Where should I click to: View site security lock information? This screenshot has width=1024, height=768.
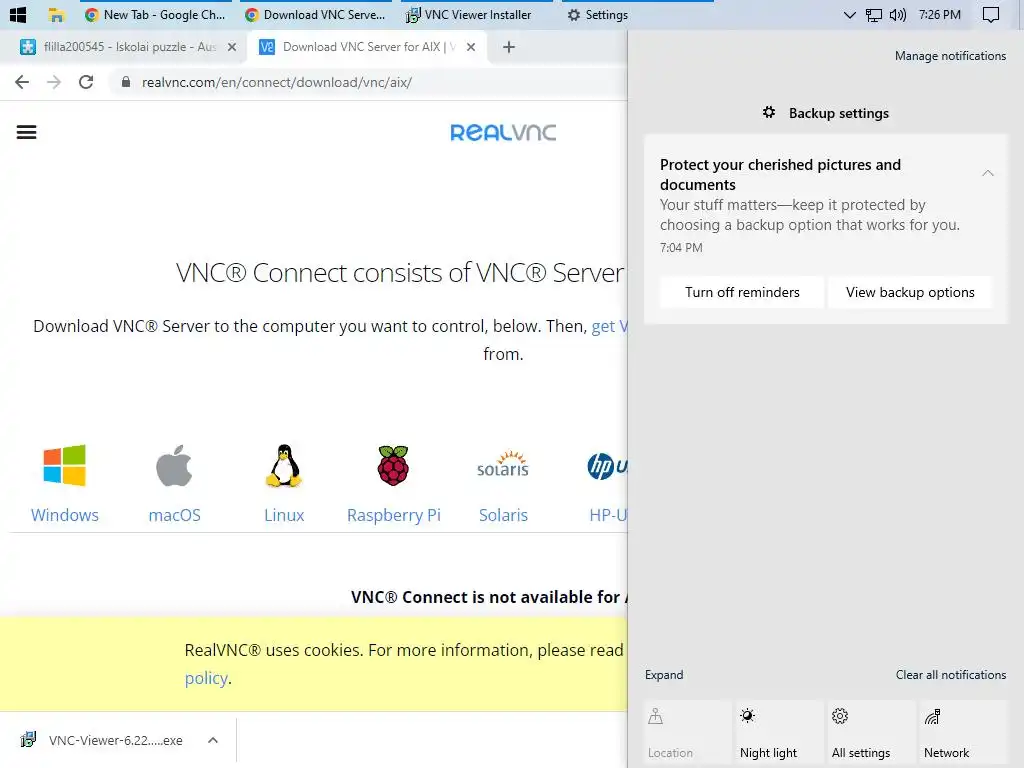pos(126,82)
